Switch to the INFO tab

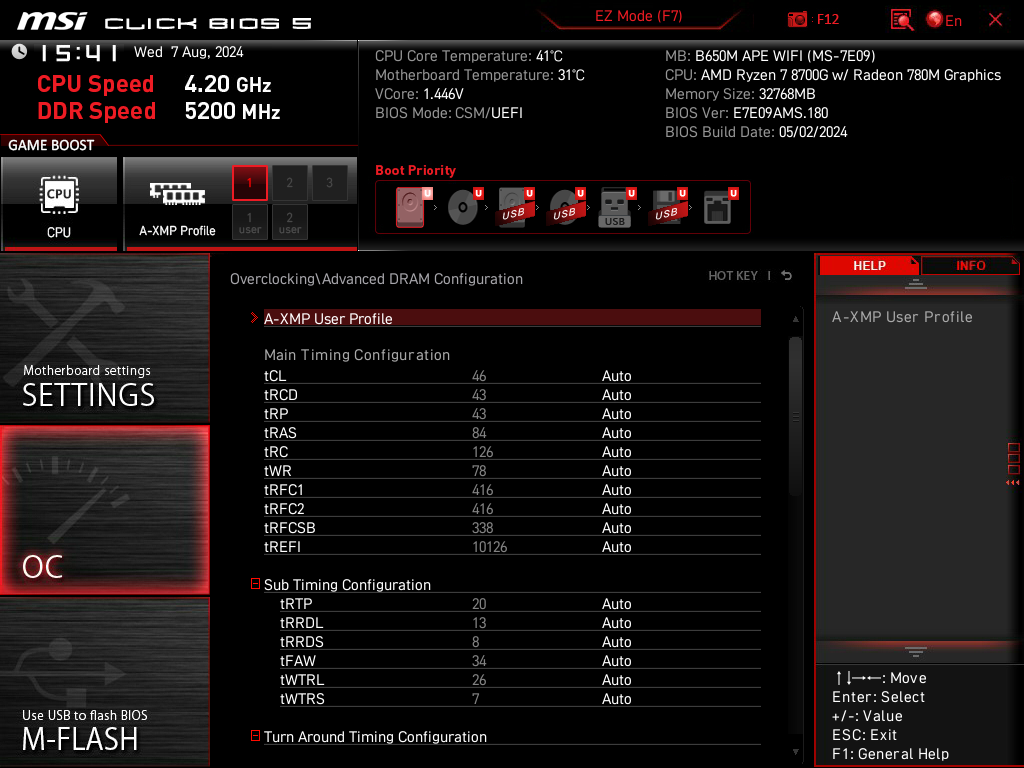970,266
